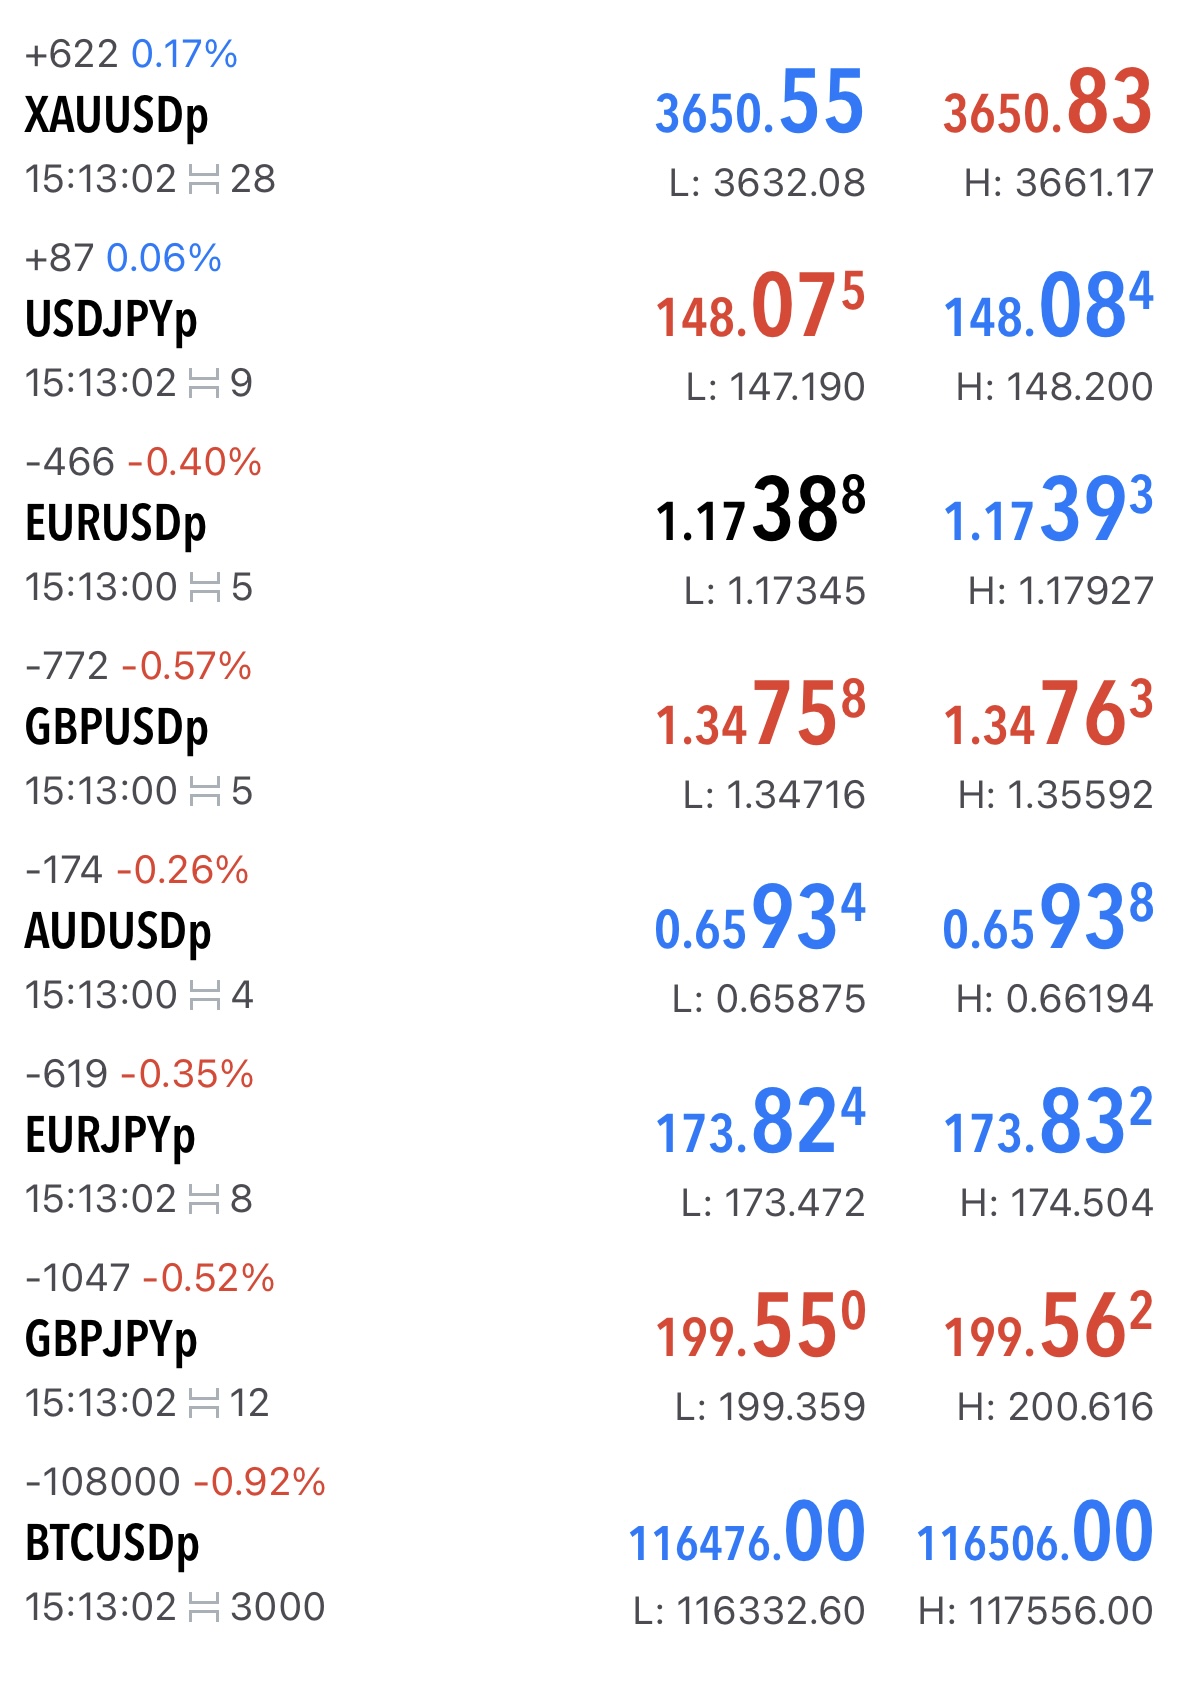This screenshot has width=1179, height=1681.
Task: Click the spread icon in the GBPUSDp row
Action: click(203, 792)
